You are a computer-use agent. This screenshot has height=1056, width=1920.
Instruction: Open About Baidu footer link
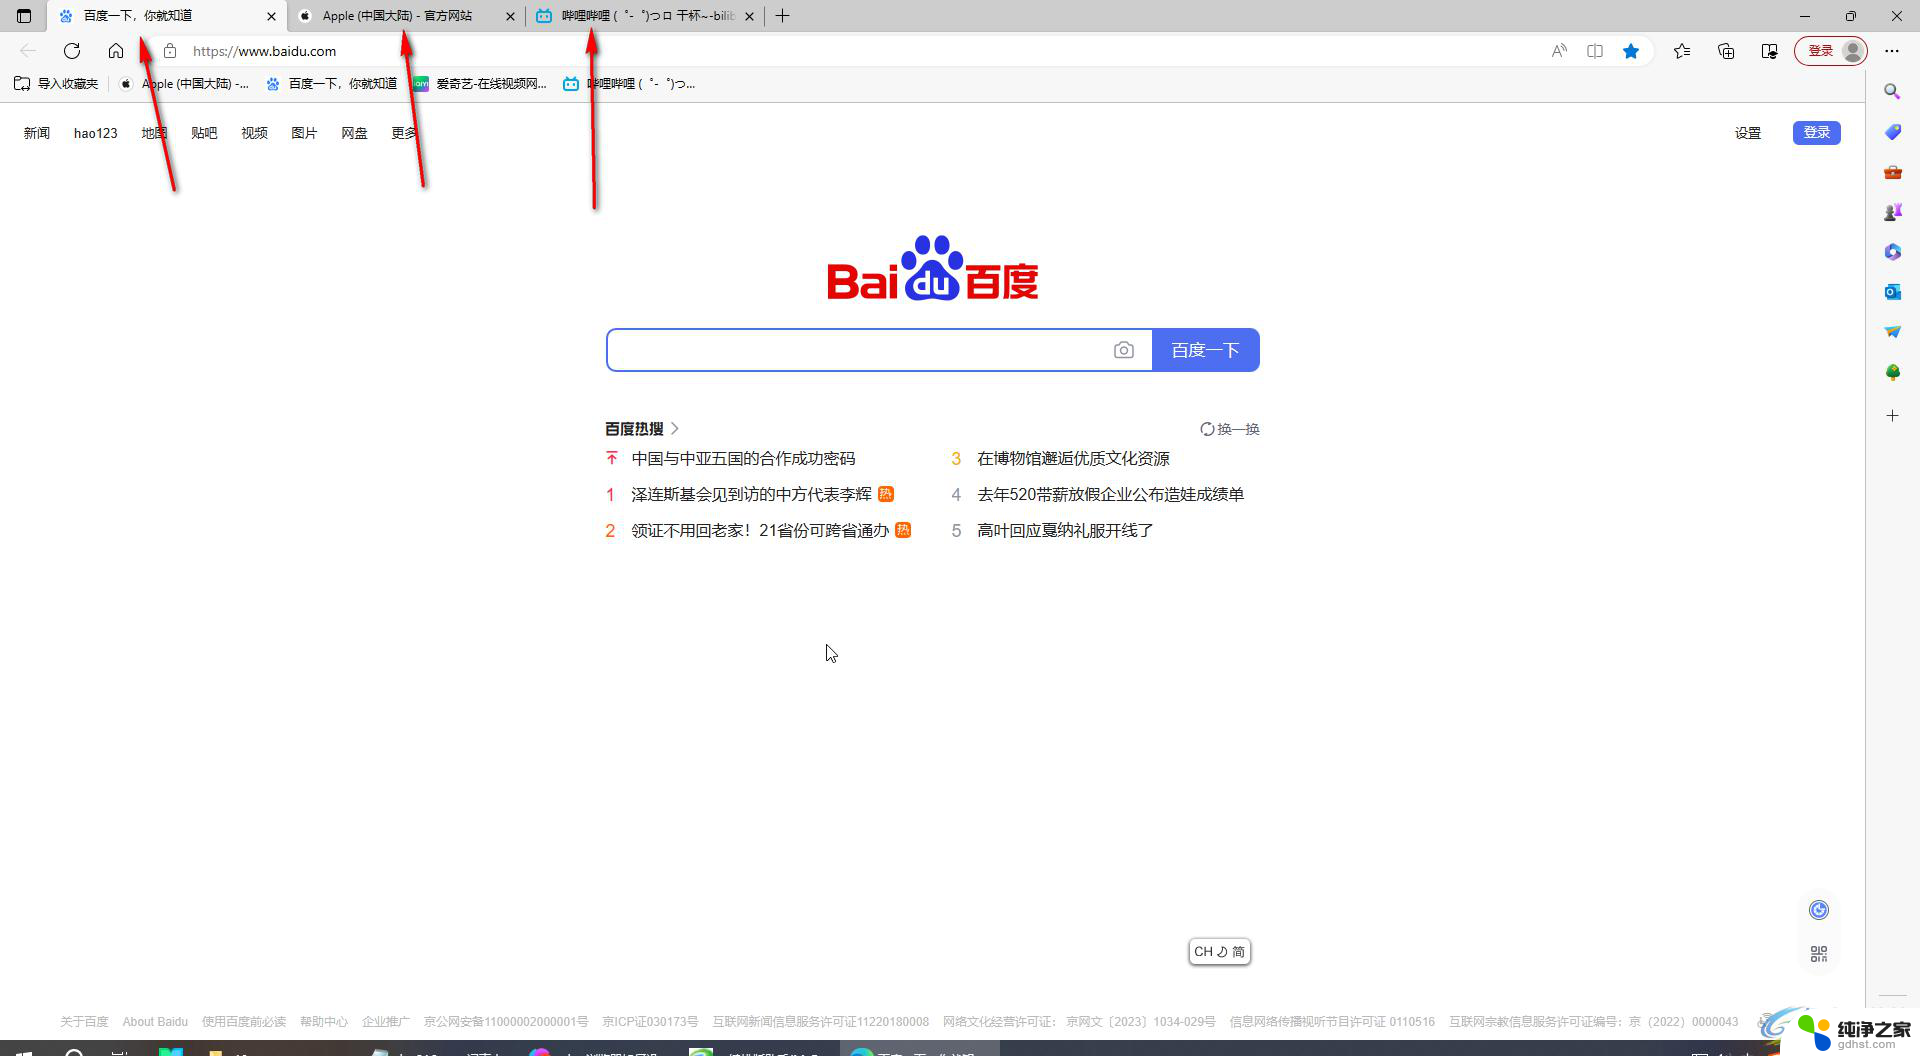coord(155,1022)
